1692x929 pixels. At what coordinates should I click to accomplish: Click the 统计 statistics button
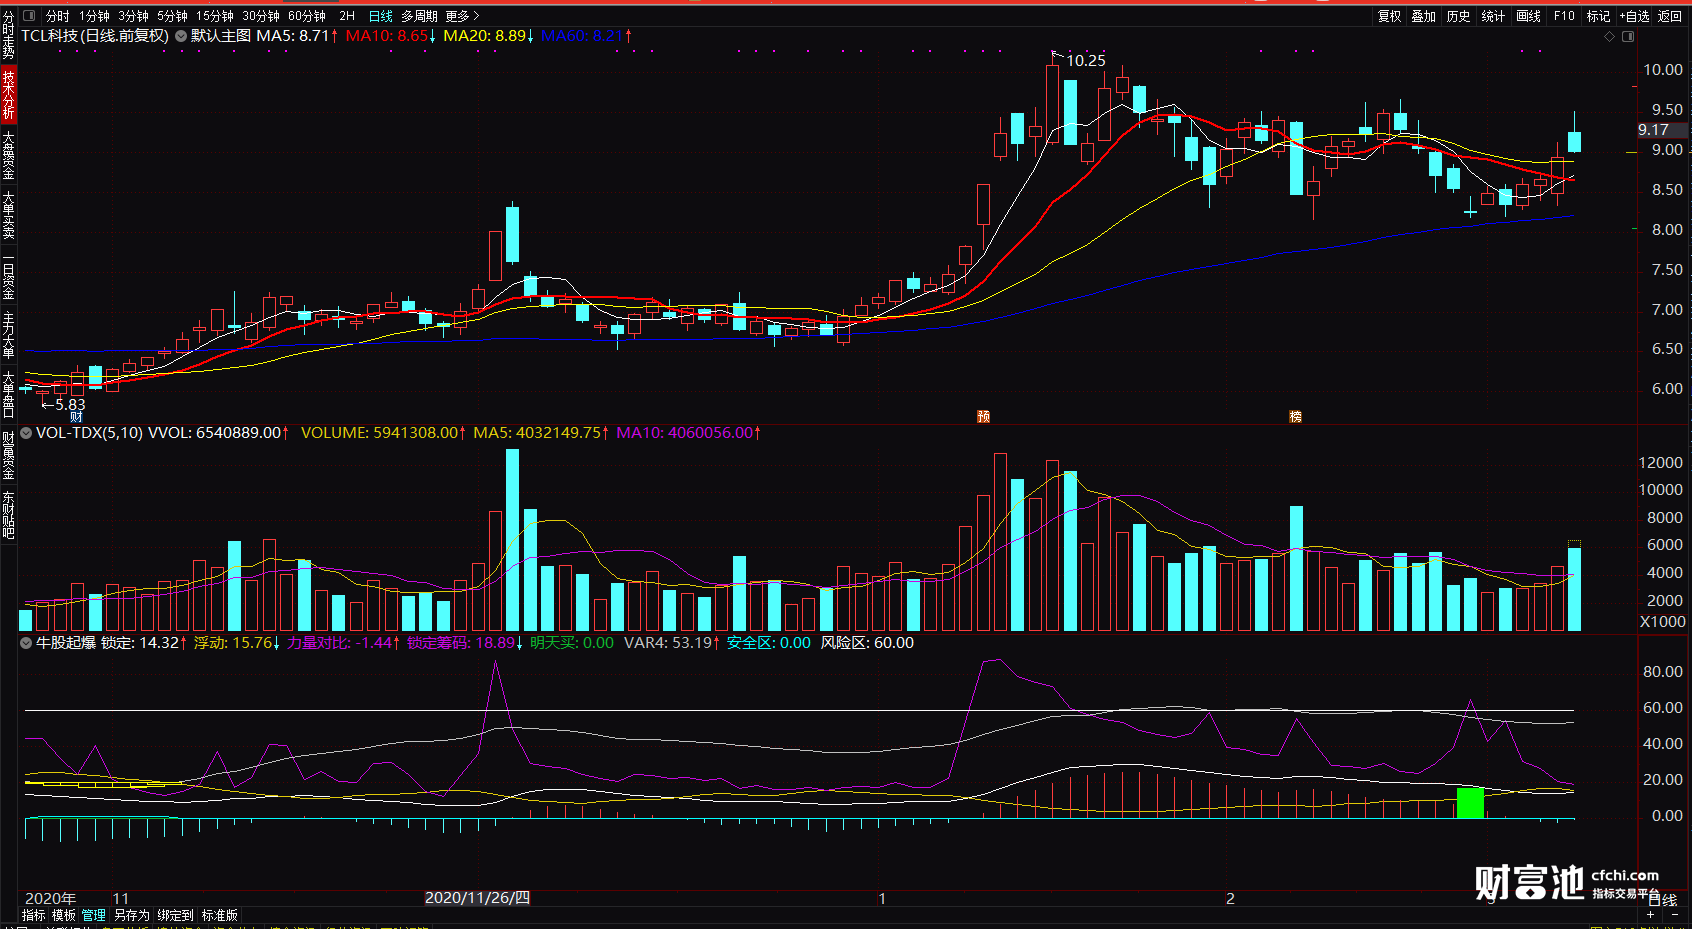point(1494,16)
